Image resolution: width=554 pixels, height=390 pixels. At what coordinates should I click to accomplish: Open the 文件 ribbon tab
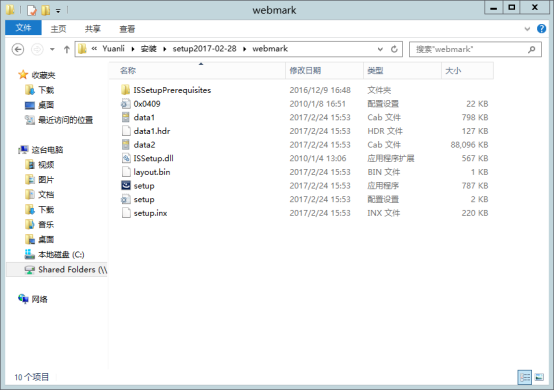pos(23,28)
